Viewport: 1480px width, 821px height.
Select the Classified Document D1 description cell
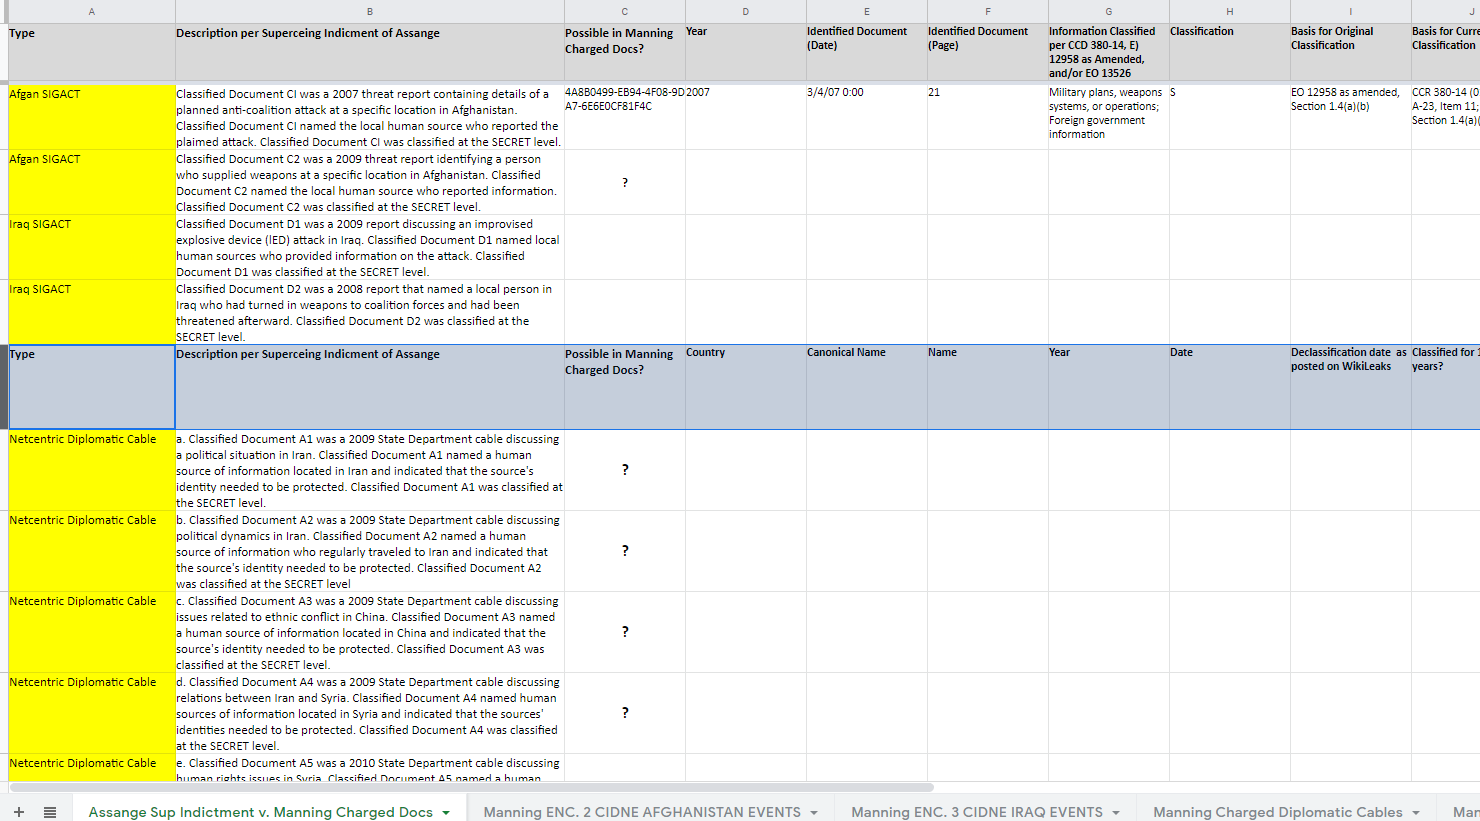(370, 247)
